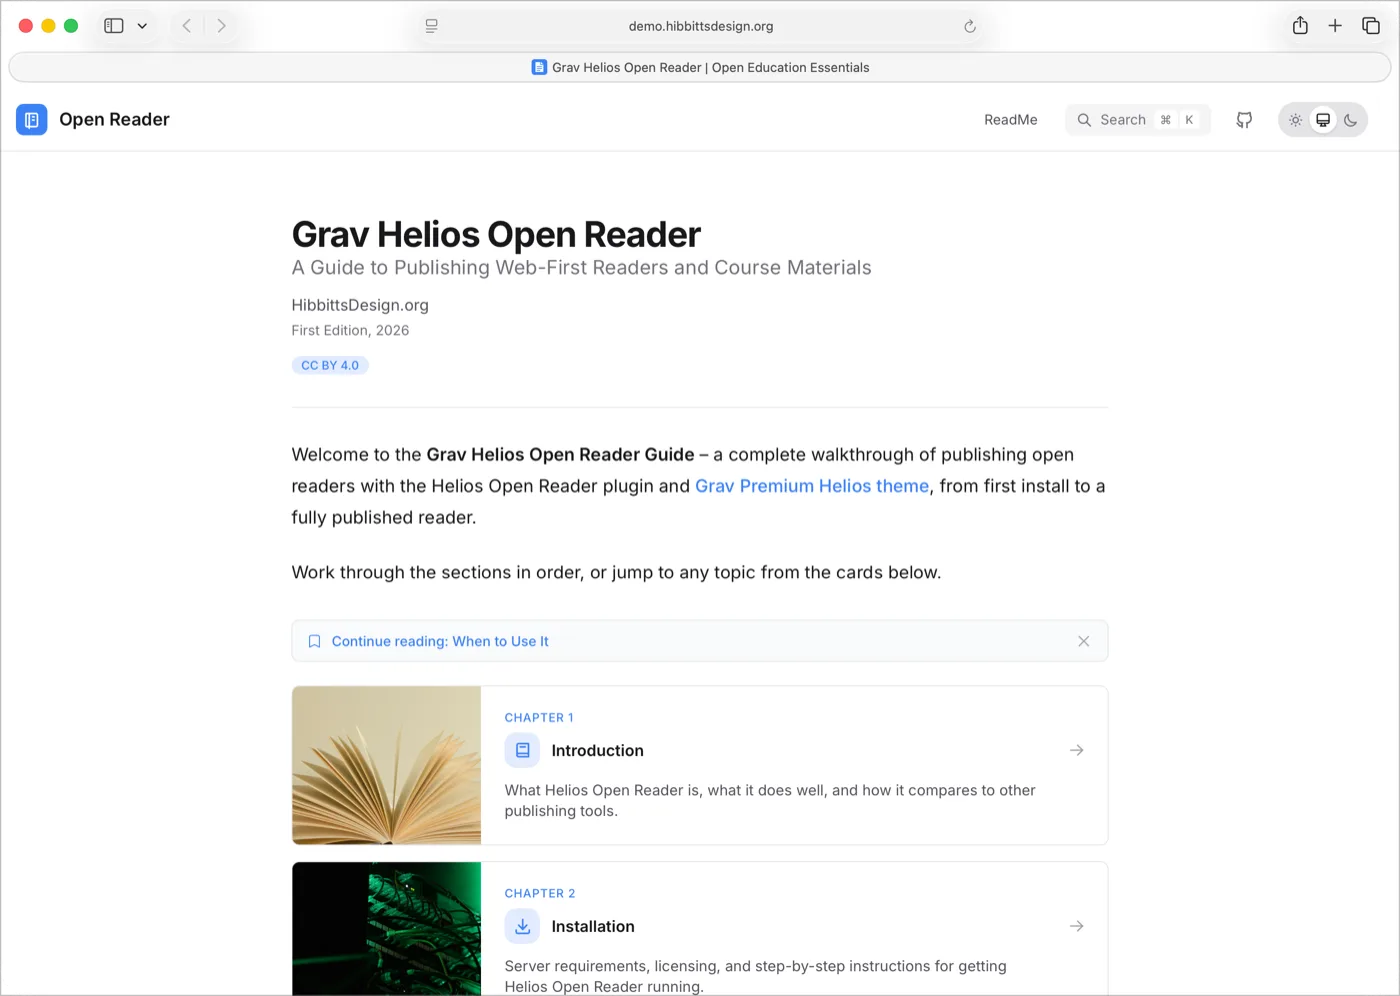
Task: Go forward in browser history
Action: (x=221, y=26)
